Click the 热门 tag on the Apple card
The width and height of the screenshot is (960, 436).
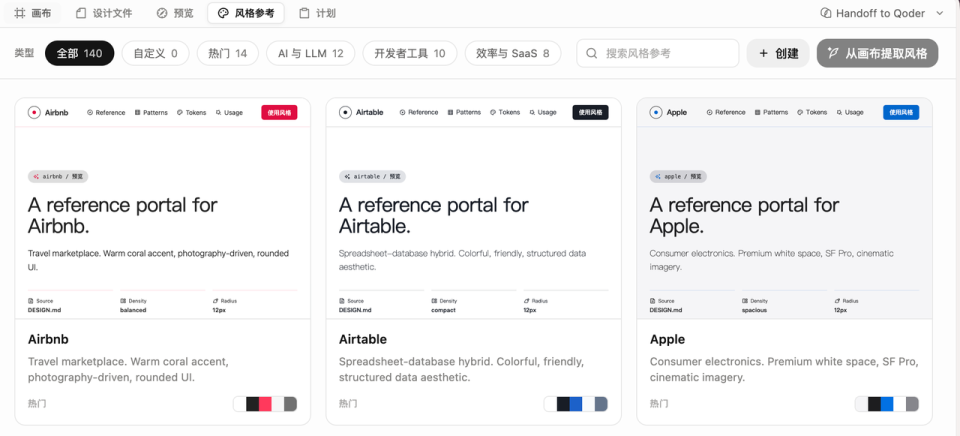pyautogui.click(x=659, y=404)
